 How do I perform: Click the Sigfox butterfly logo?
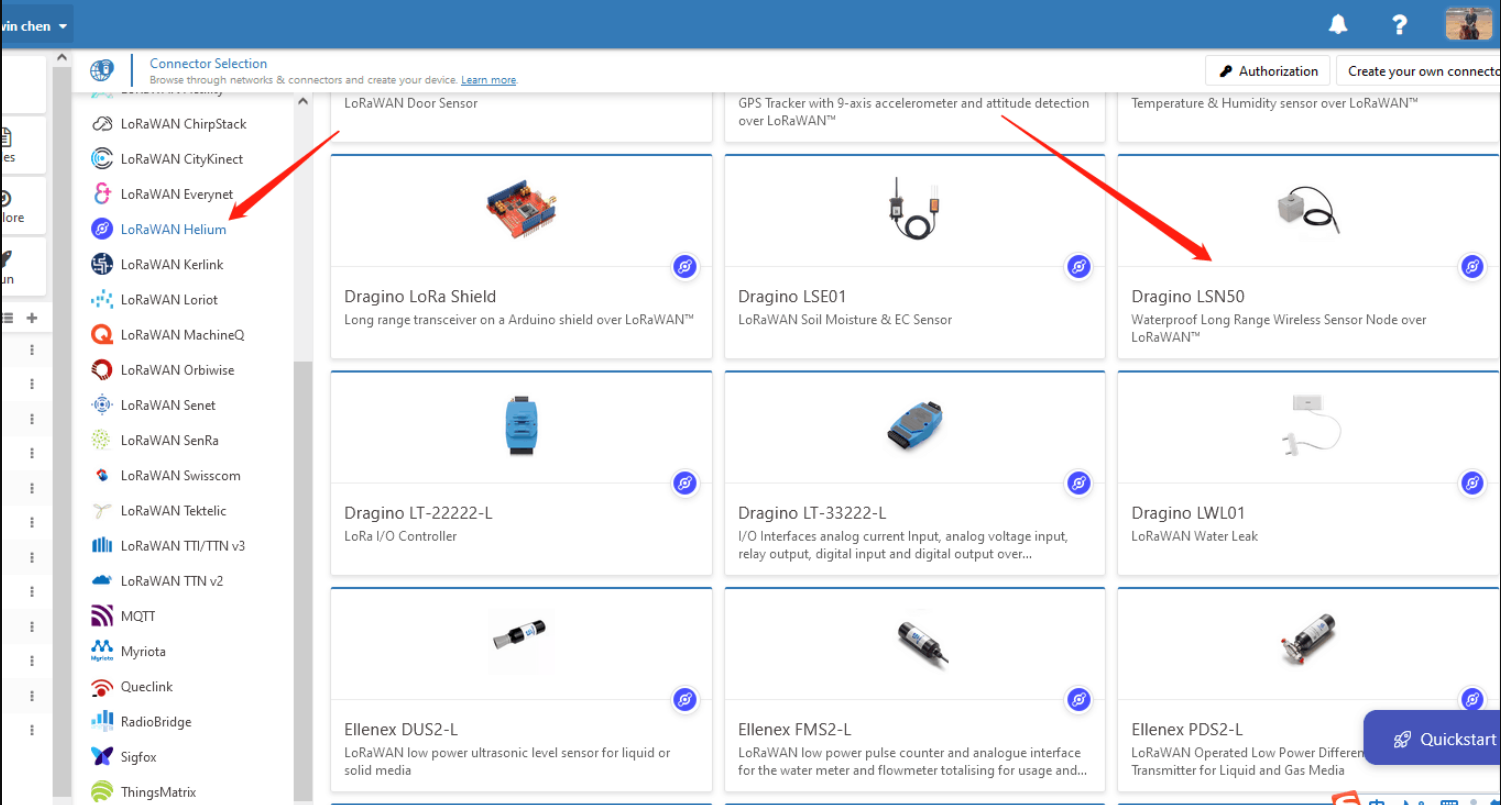click(x=102, y=757)
